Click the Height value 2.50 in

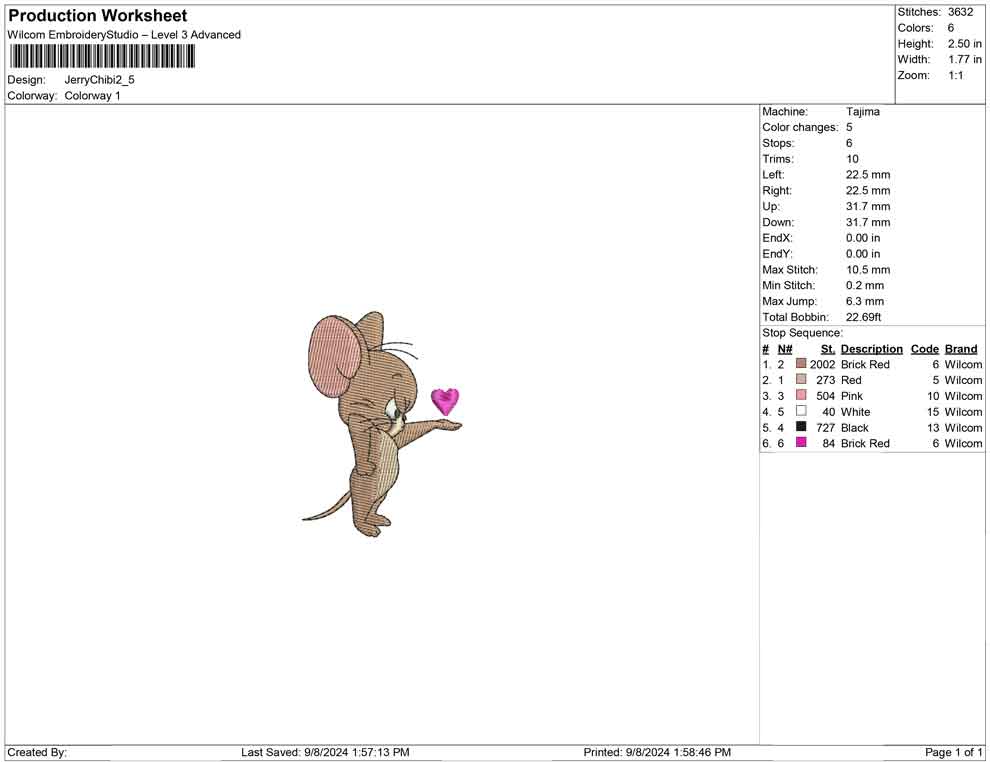964,44
